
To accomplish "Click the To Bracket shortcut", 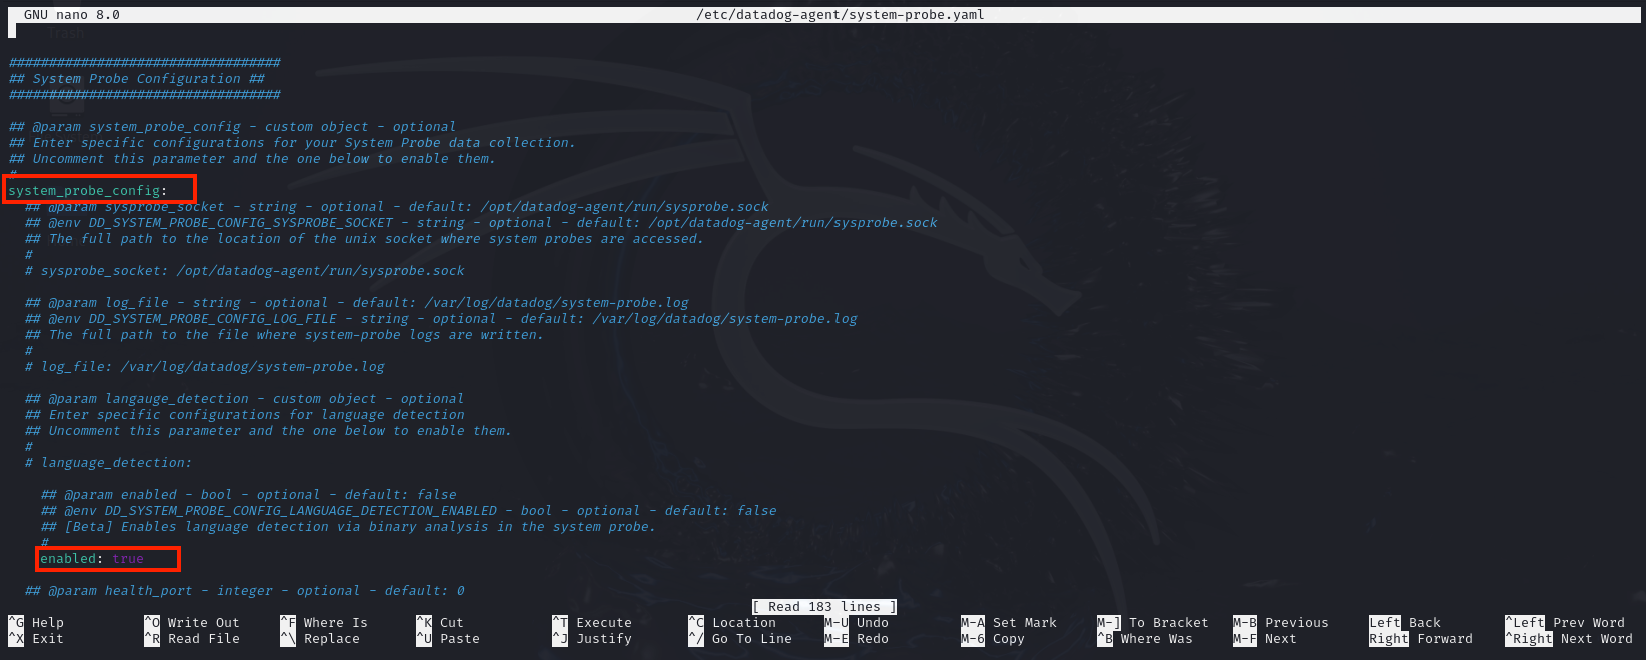I will pyautogui.click(x=1152, y=623).
